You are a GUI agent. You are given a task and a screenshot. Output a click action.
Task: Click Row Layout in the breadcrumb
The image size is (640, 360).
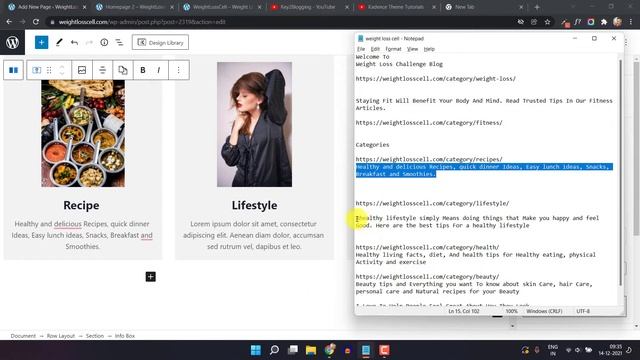pyautogui.click(x=61, y=336)
